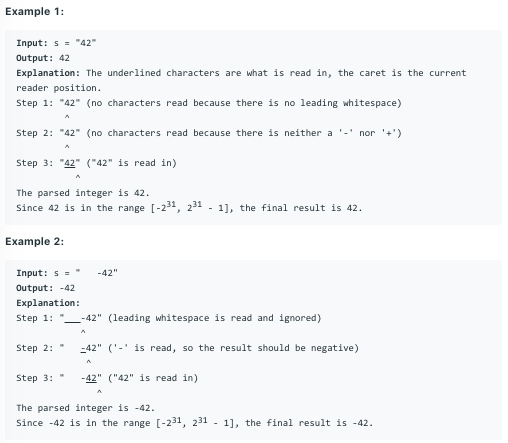This screenshot has height=443, width=508.
Task: Click the final result is -42 sentence
Action: 194,422
